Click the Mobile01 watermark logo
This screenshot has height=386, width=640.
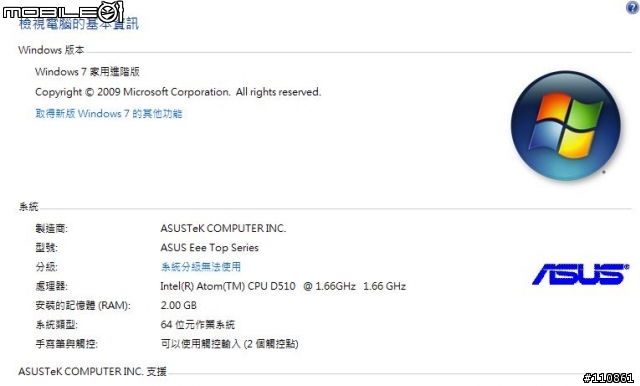[63, 11]
